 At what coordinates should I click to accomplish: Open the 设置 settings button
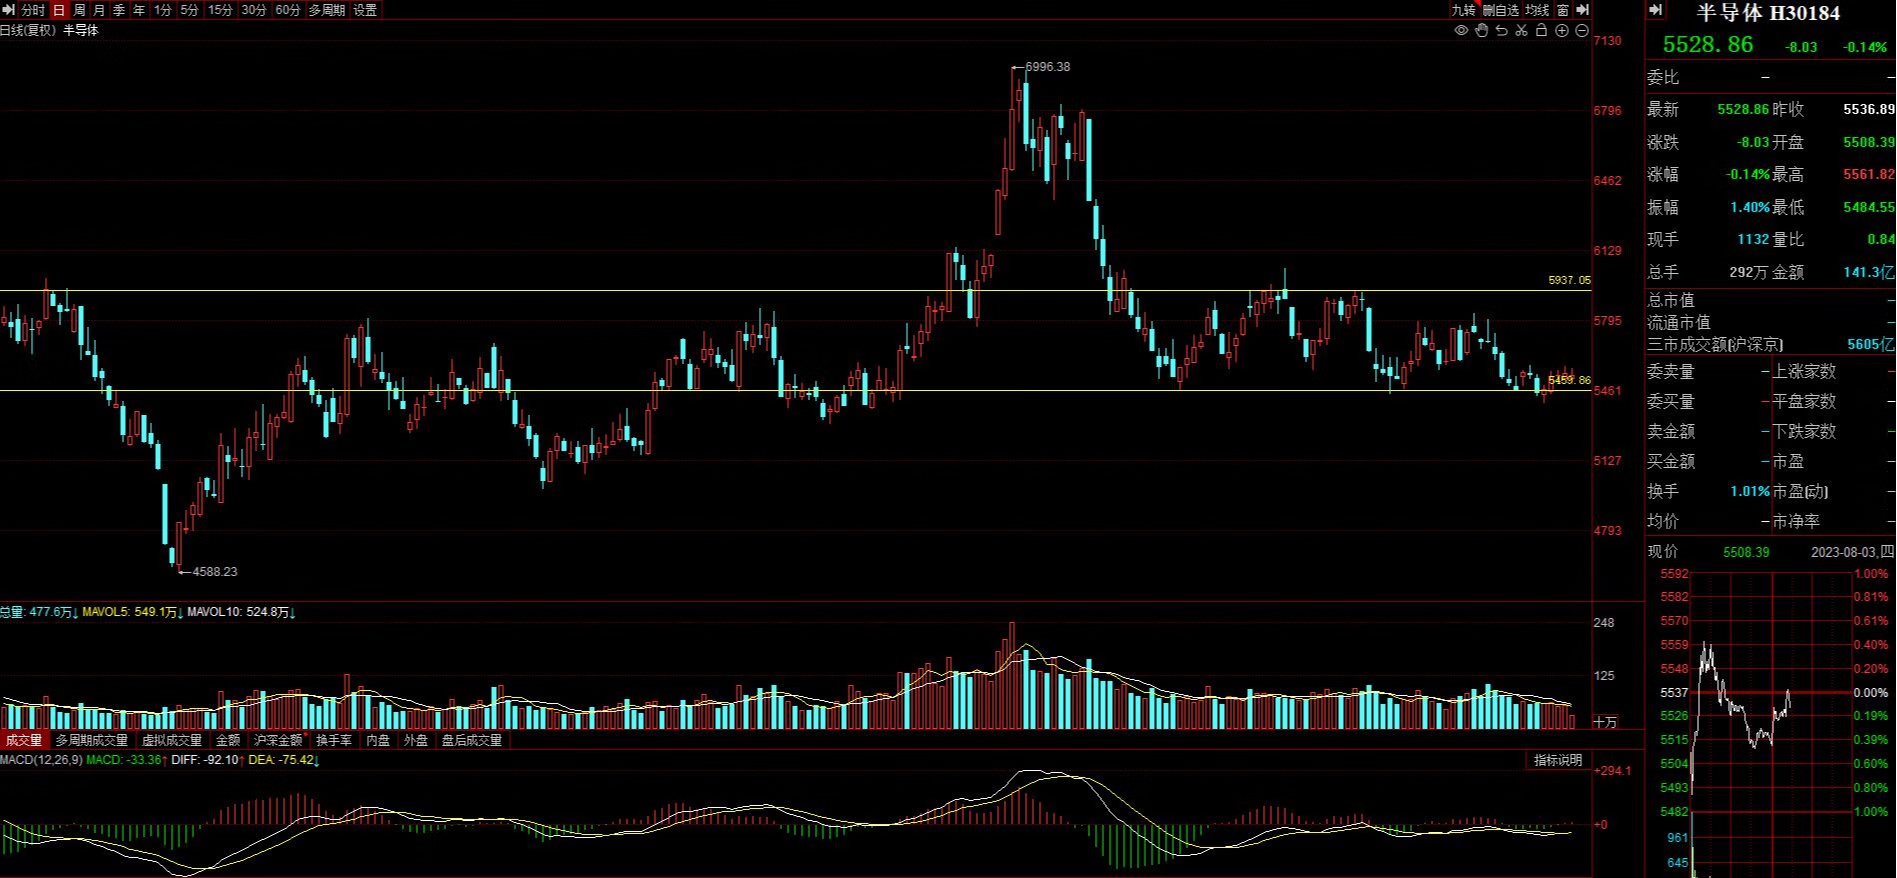pyautogui.click(x=365, y=10)
